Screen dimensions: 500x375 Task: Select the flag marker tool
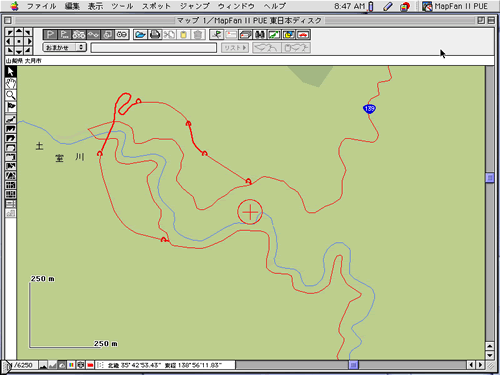(11, 107)
